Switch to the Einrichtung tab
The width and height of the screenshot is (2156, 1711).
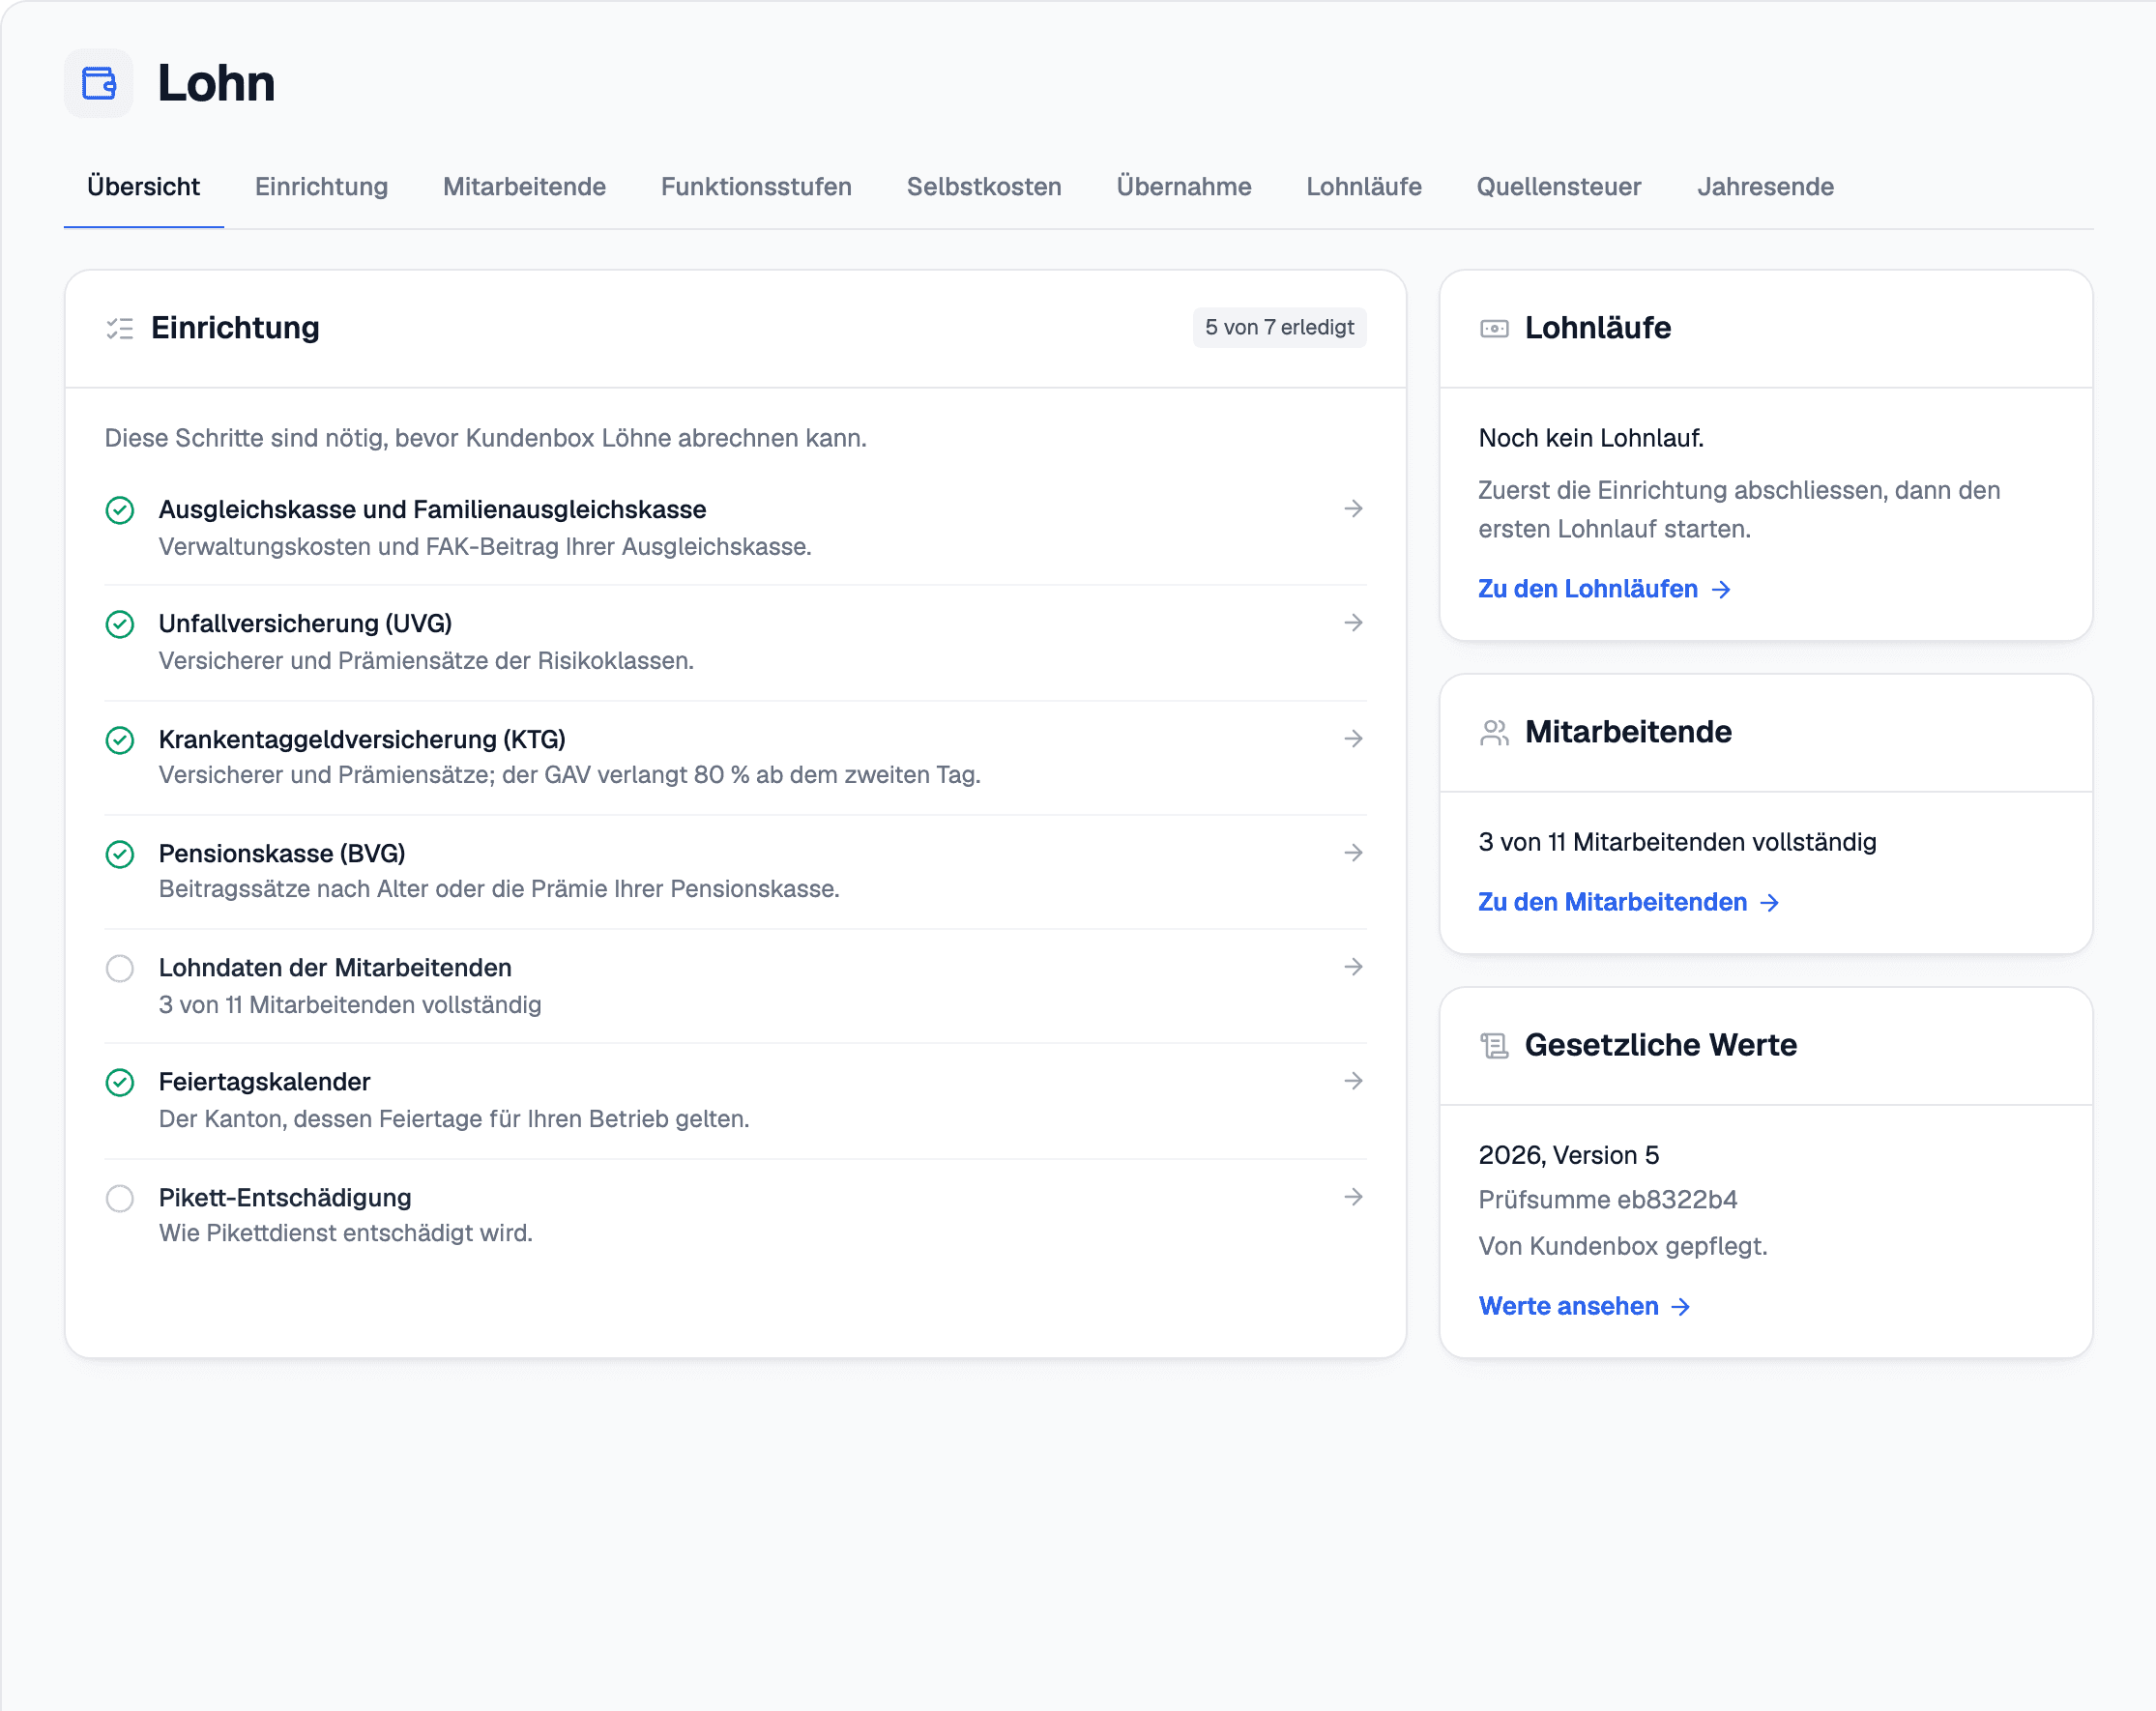coord(321,187)
